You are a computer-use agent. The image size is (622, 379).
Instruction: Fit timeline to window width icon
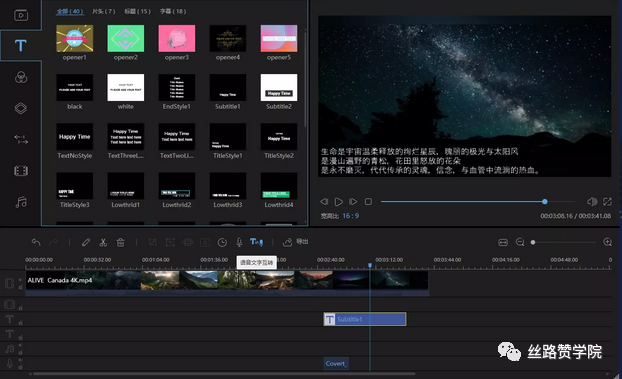(503, 242)
